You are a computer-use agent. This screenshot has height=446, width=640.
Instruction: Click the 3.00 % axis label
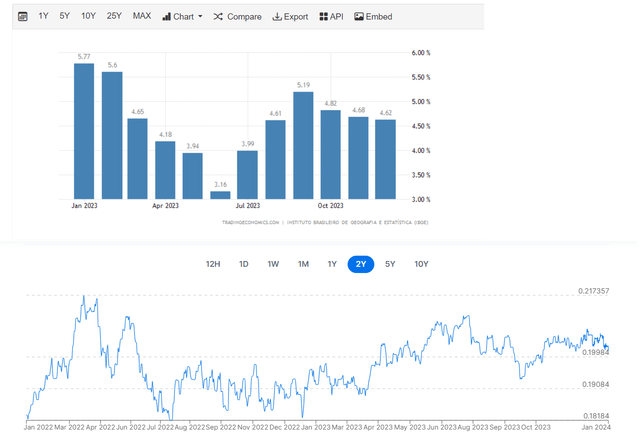tap(421, 200)
